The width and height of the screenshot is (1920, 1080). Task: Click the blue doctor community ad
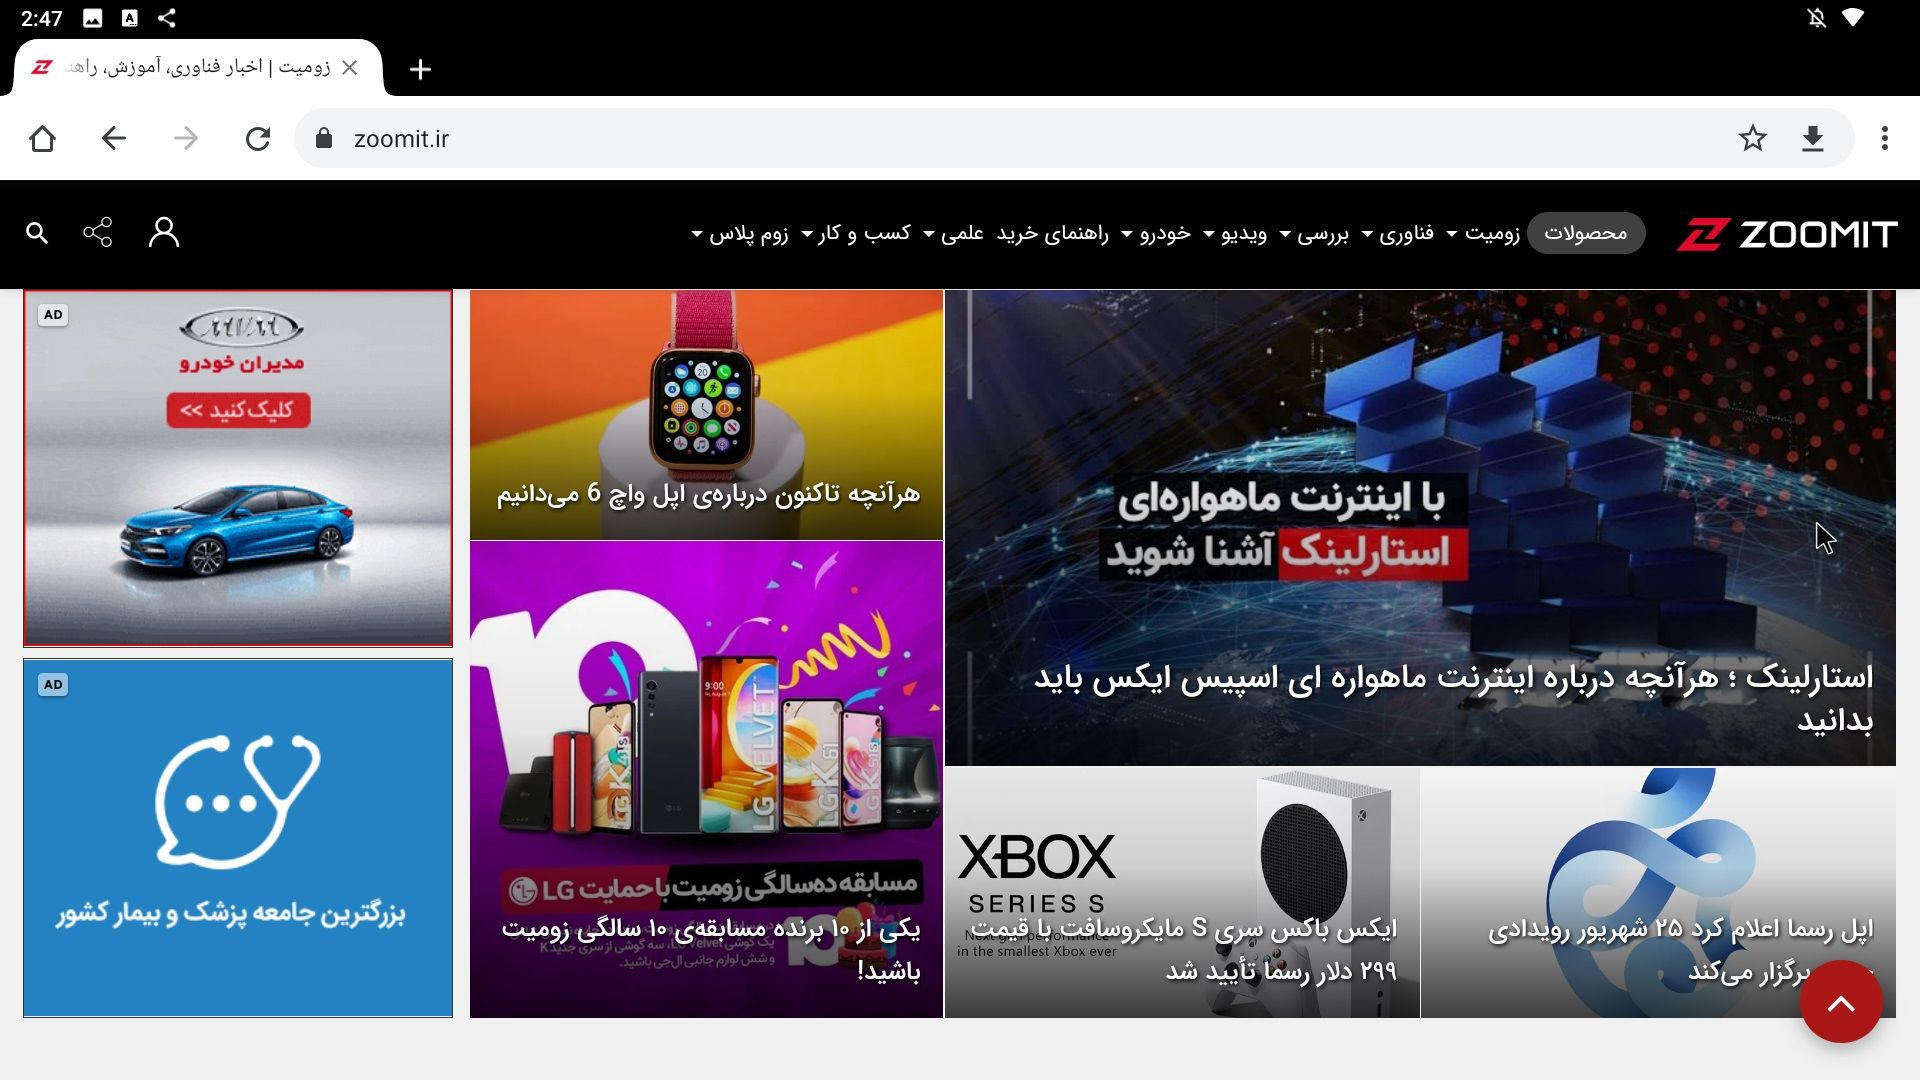(x=238, y=838)
